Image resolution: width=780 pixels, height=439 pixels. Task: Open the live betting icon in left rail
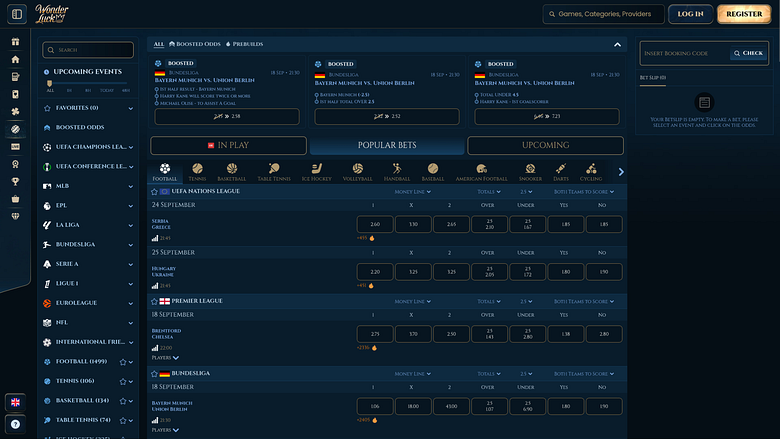15,147
